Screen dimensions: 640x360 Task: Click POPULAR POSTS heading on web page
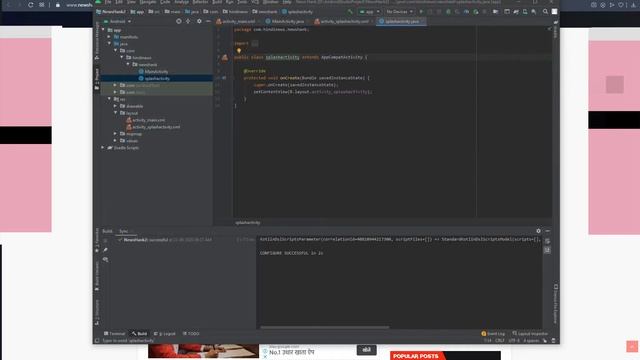(416, 356)
